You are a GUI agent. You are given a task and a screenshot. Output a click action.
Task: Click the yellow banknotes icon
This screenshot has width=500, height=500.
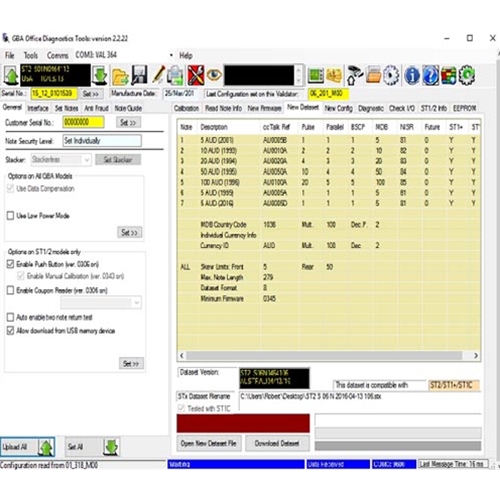334,75
